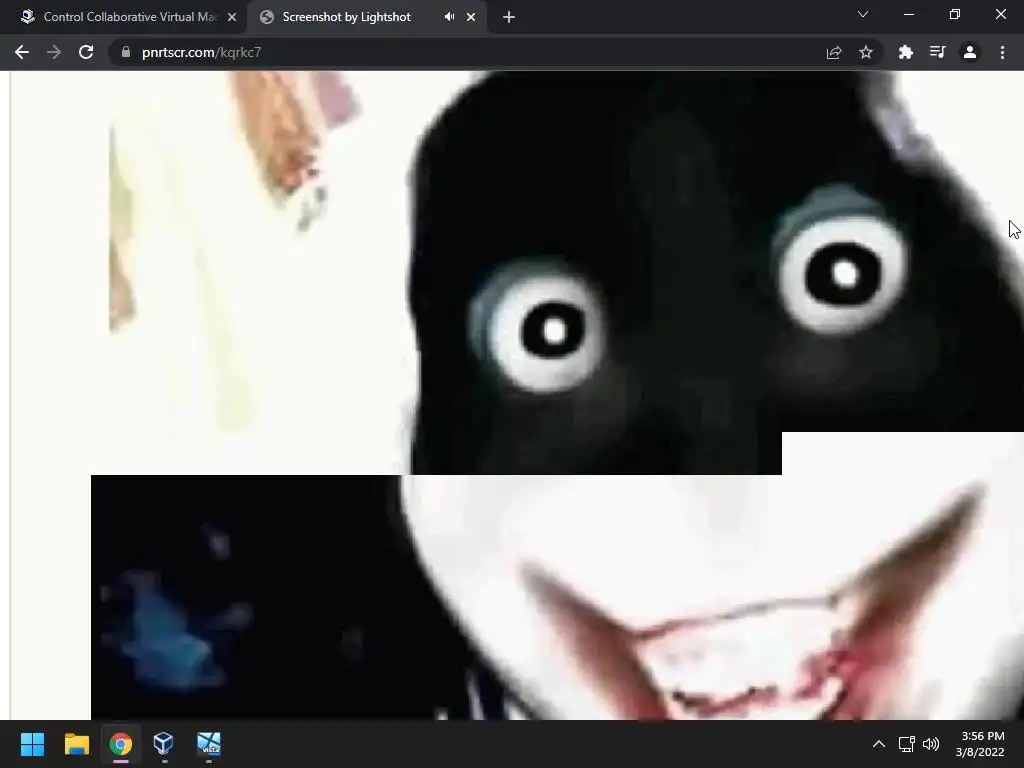Open the Extensions puzzle icon
Viewport: 1024px width, 768px height.
tap(905, 52)
